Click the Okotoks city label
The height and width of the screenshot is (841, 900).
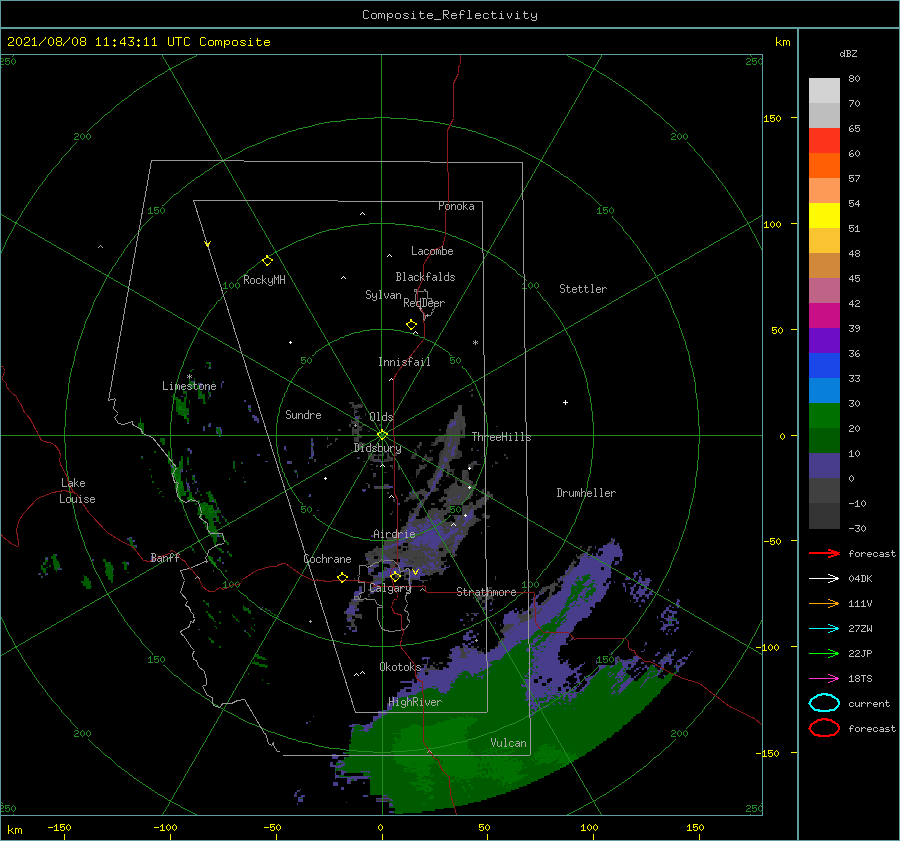click(400, 666)
